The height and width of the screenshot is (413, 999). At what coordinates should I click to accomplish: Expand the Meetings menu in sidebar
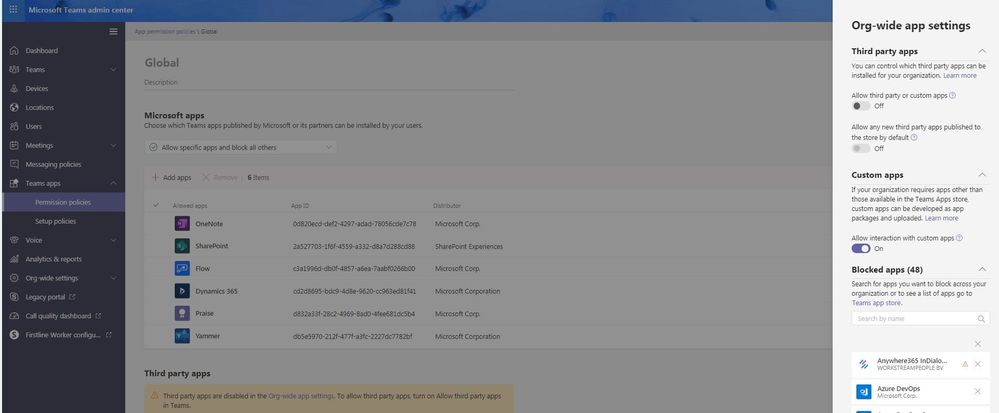(113, 145)
